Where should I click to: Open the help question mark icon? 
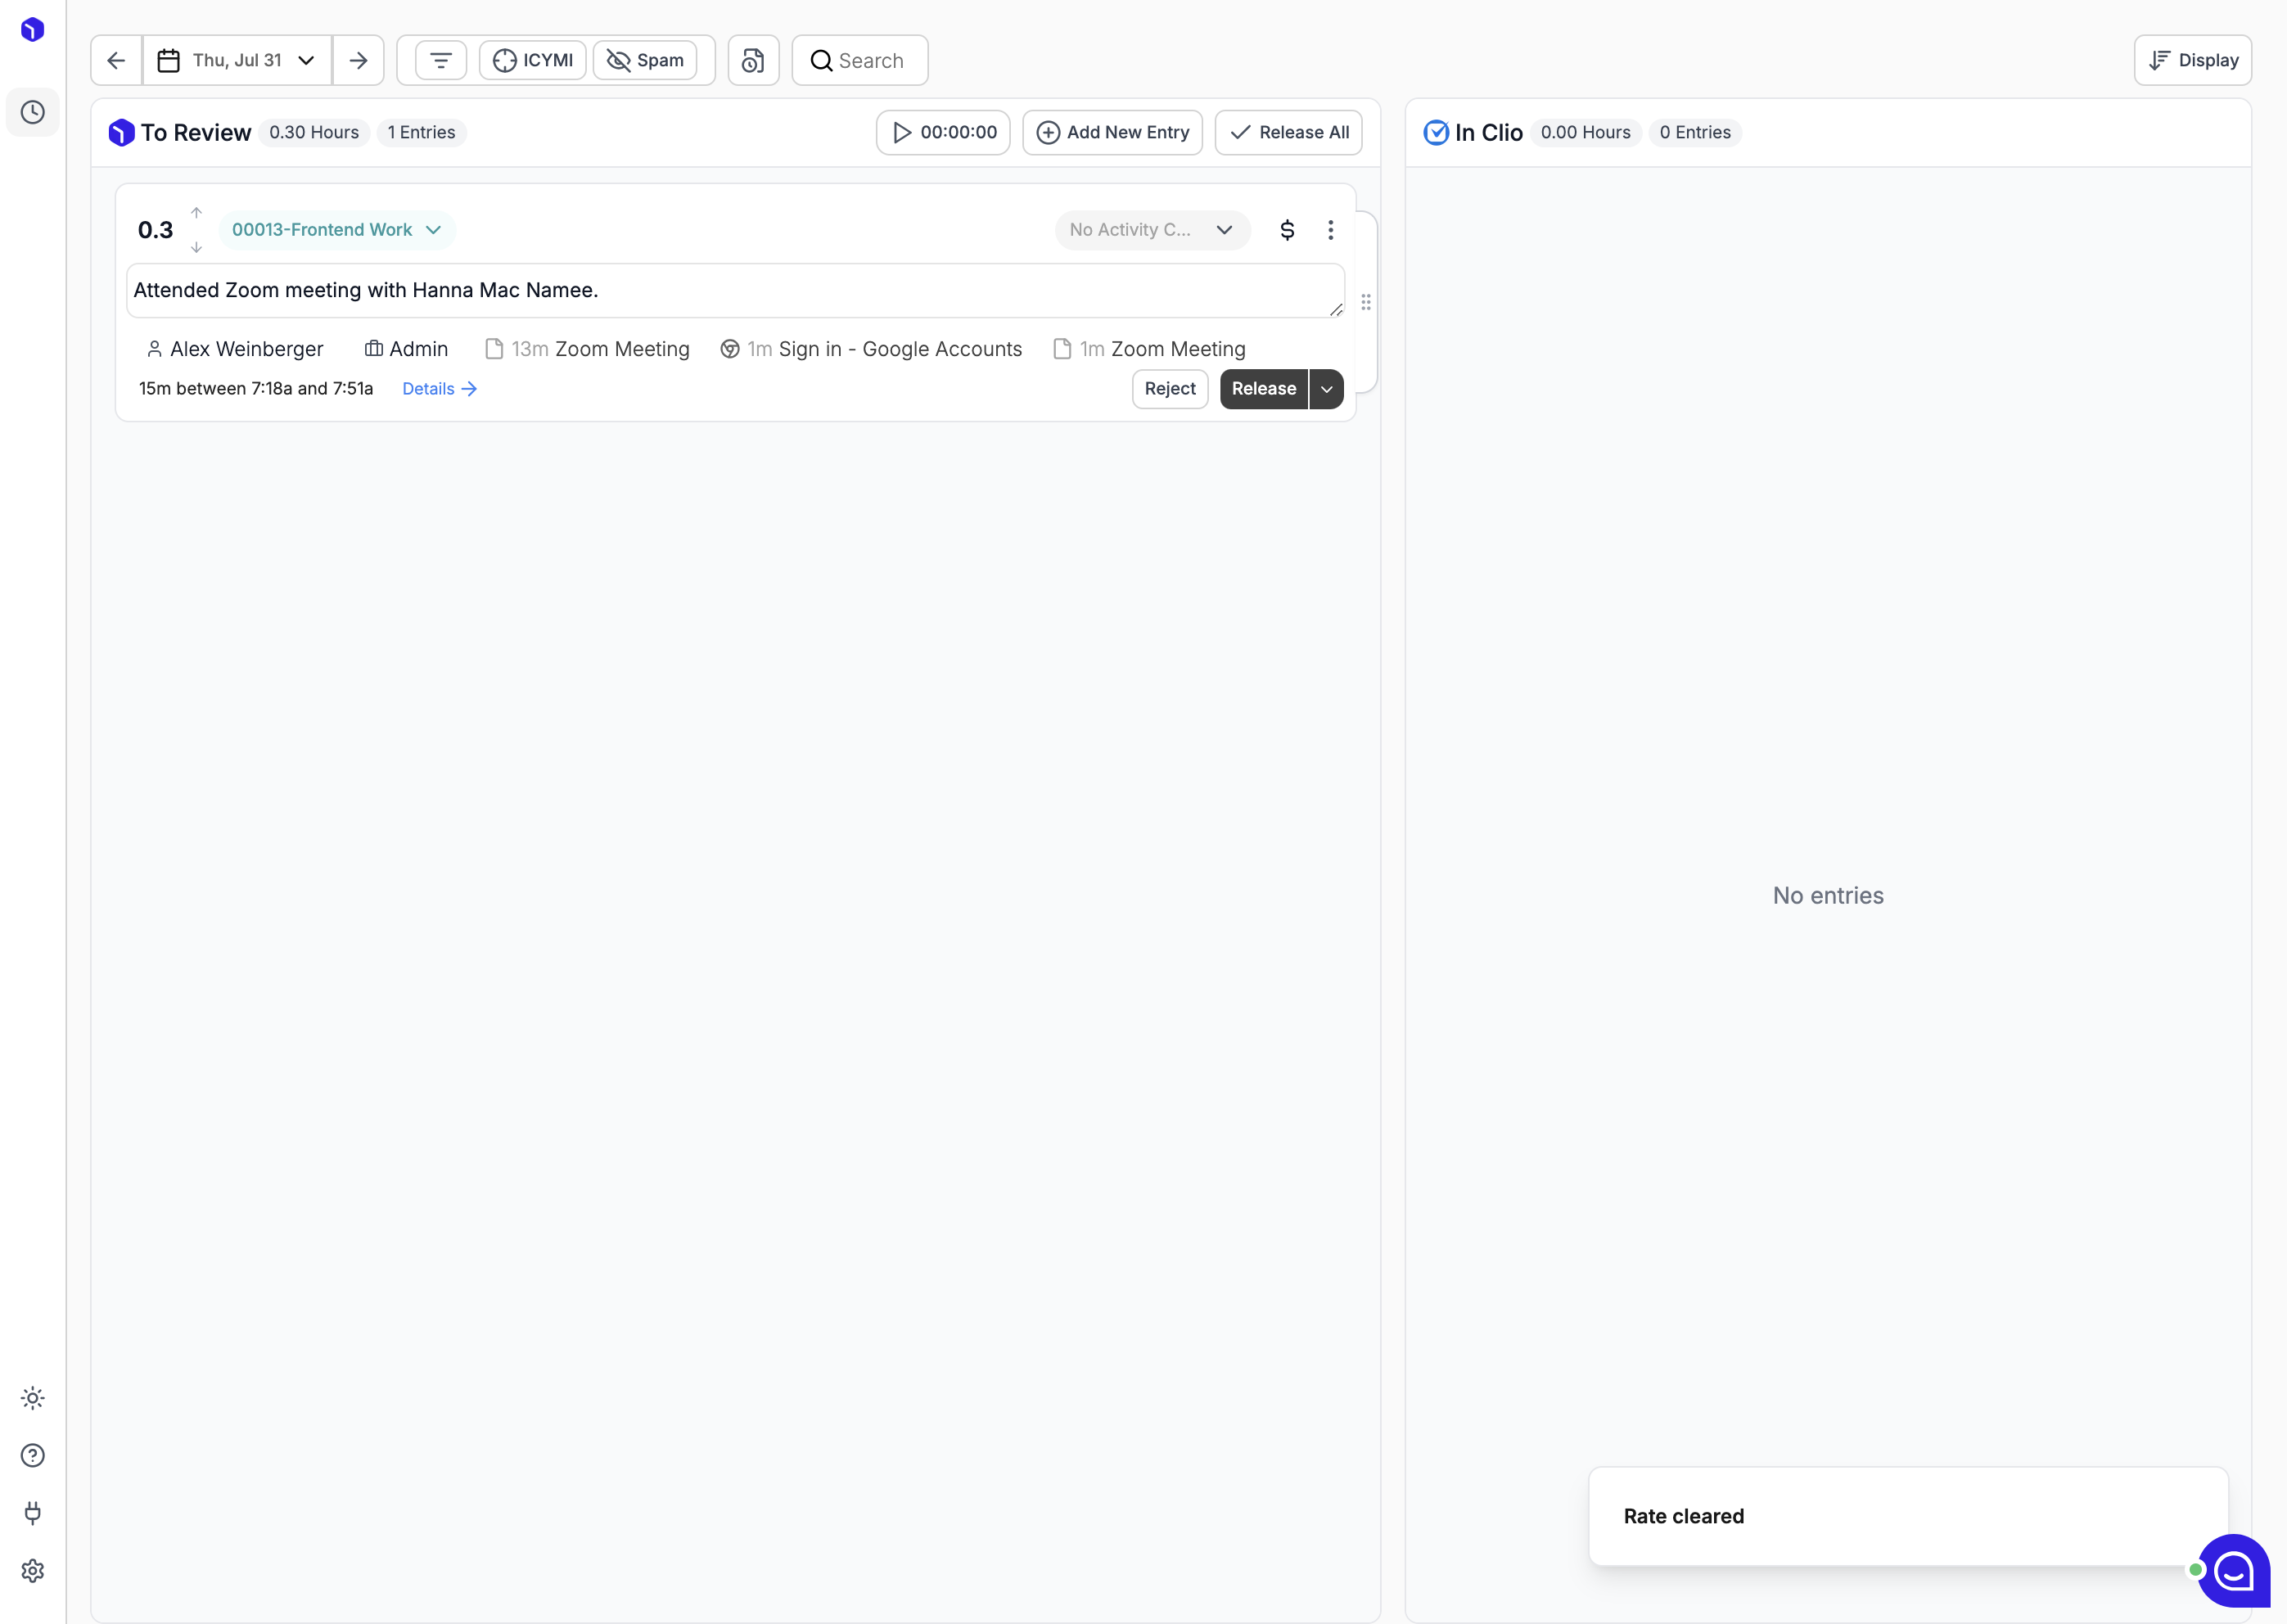coord(33,1455)
